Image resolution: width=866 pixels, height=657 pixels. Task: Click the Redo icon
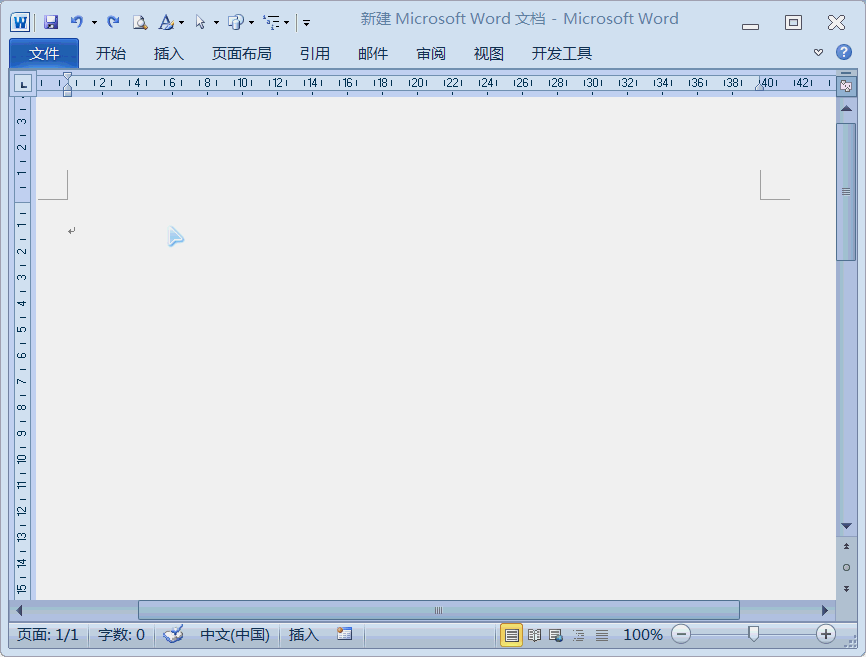(112, 21)
